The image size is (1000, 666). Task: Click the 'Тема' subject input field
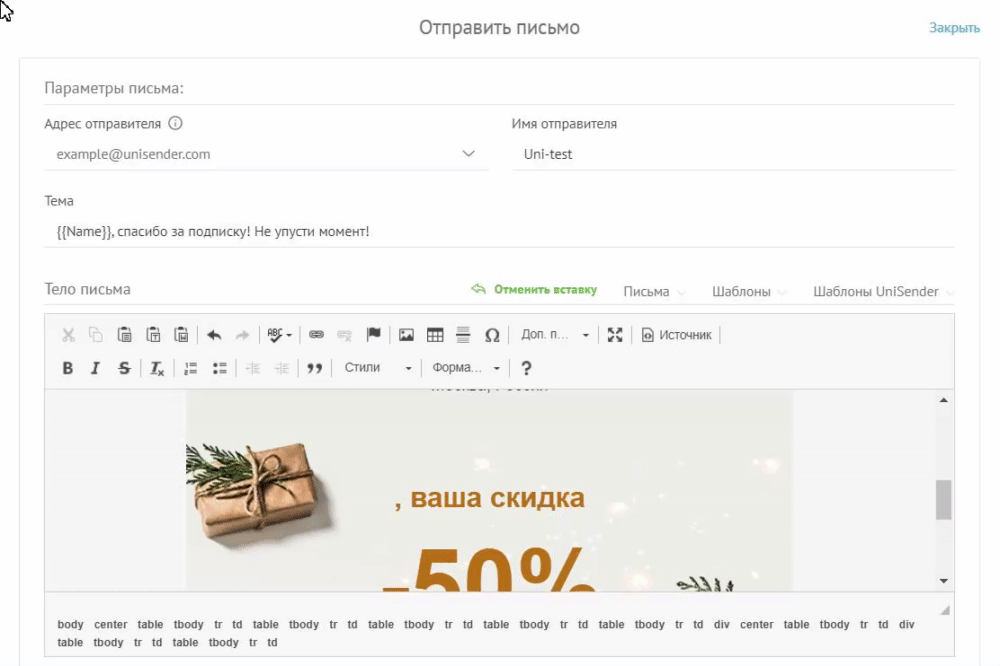tap(499, 232)
